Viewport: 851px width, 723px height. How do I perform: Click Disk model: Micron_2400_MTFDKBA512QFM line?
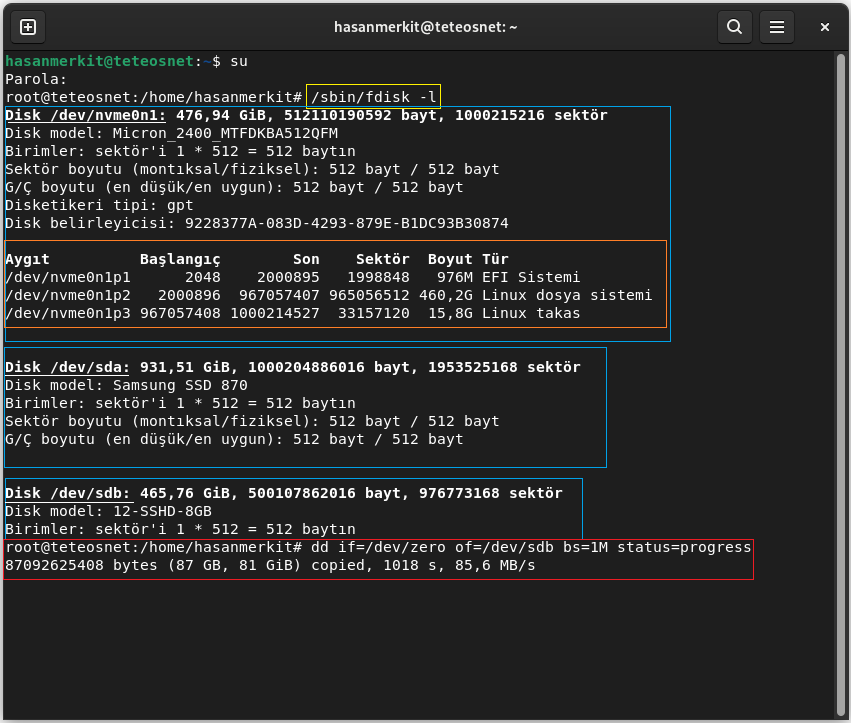point(172,134)
